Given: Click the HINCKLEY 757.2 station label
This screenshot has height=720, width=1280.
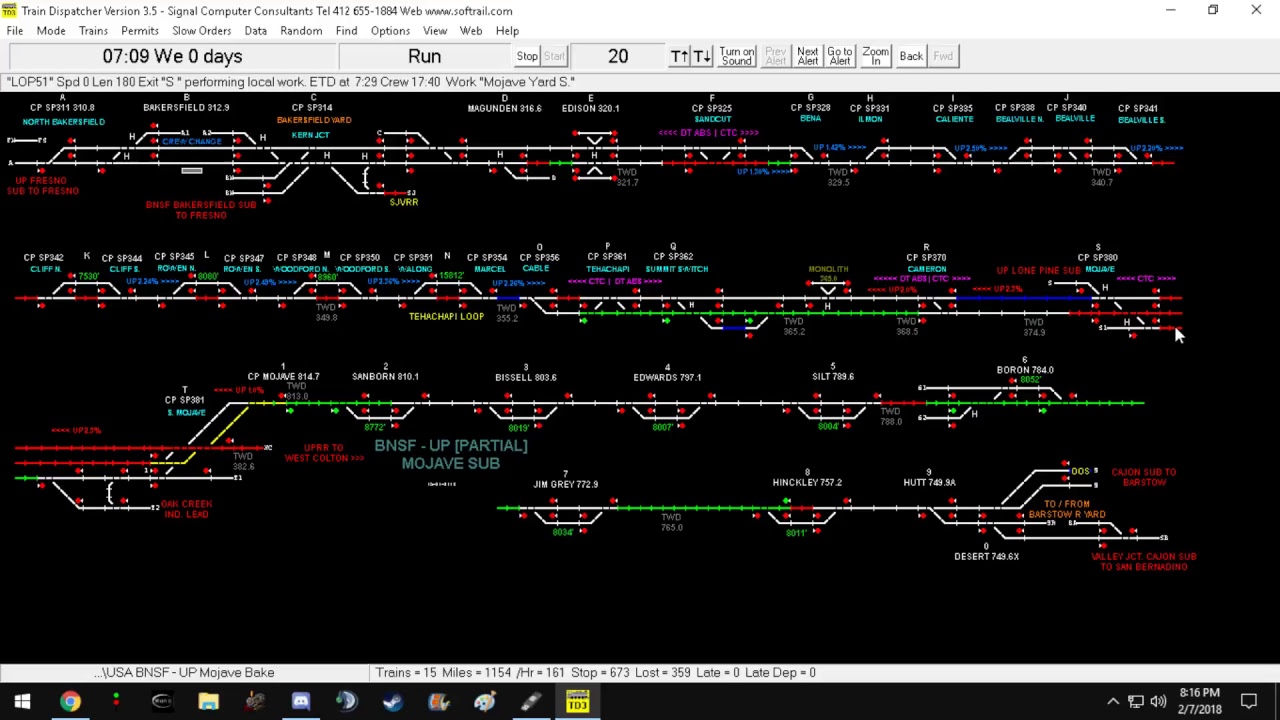Looking at the screenshot, I should 807,482.
